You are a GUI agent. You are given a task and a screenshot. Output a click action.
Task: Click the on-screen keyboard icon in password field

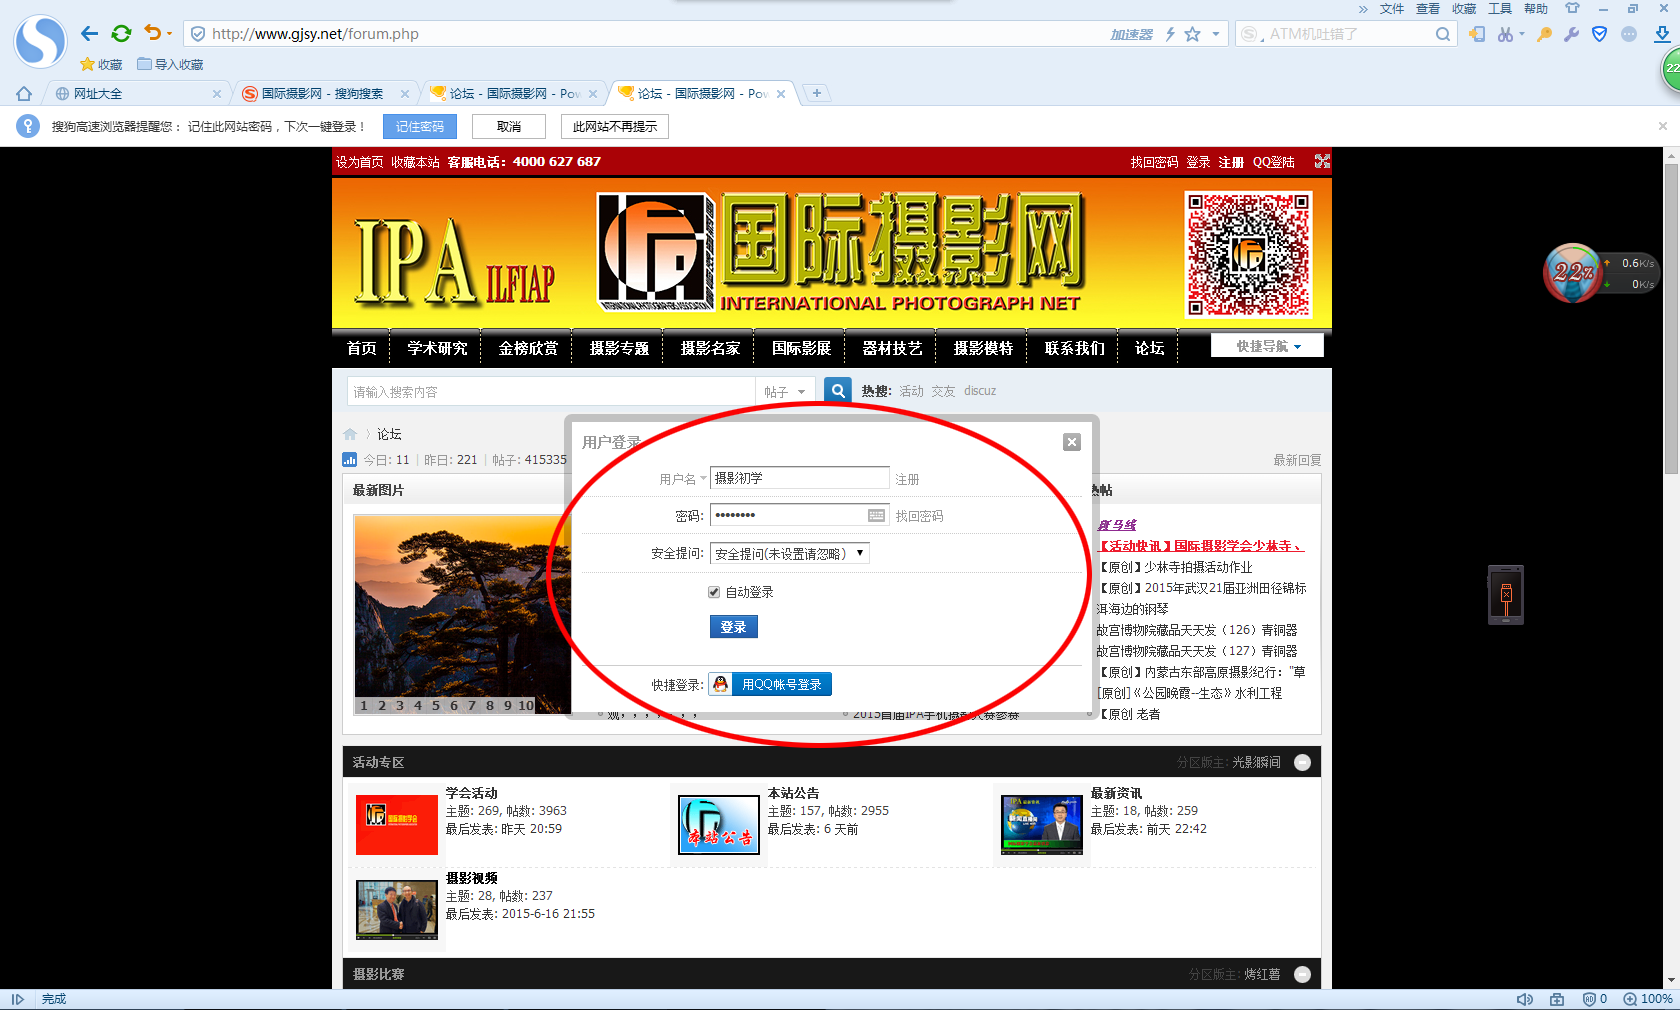877,515
